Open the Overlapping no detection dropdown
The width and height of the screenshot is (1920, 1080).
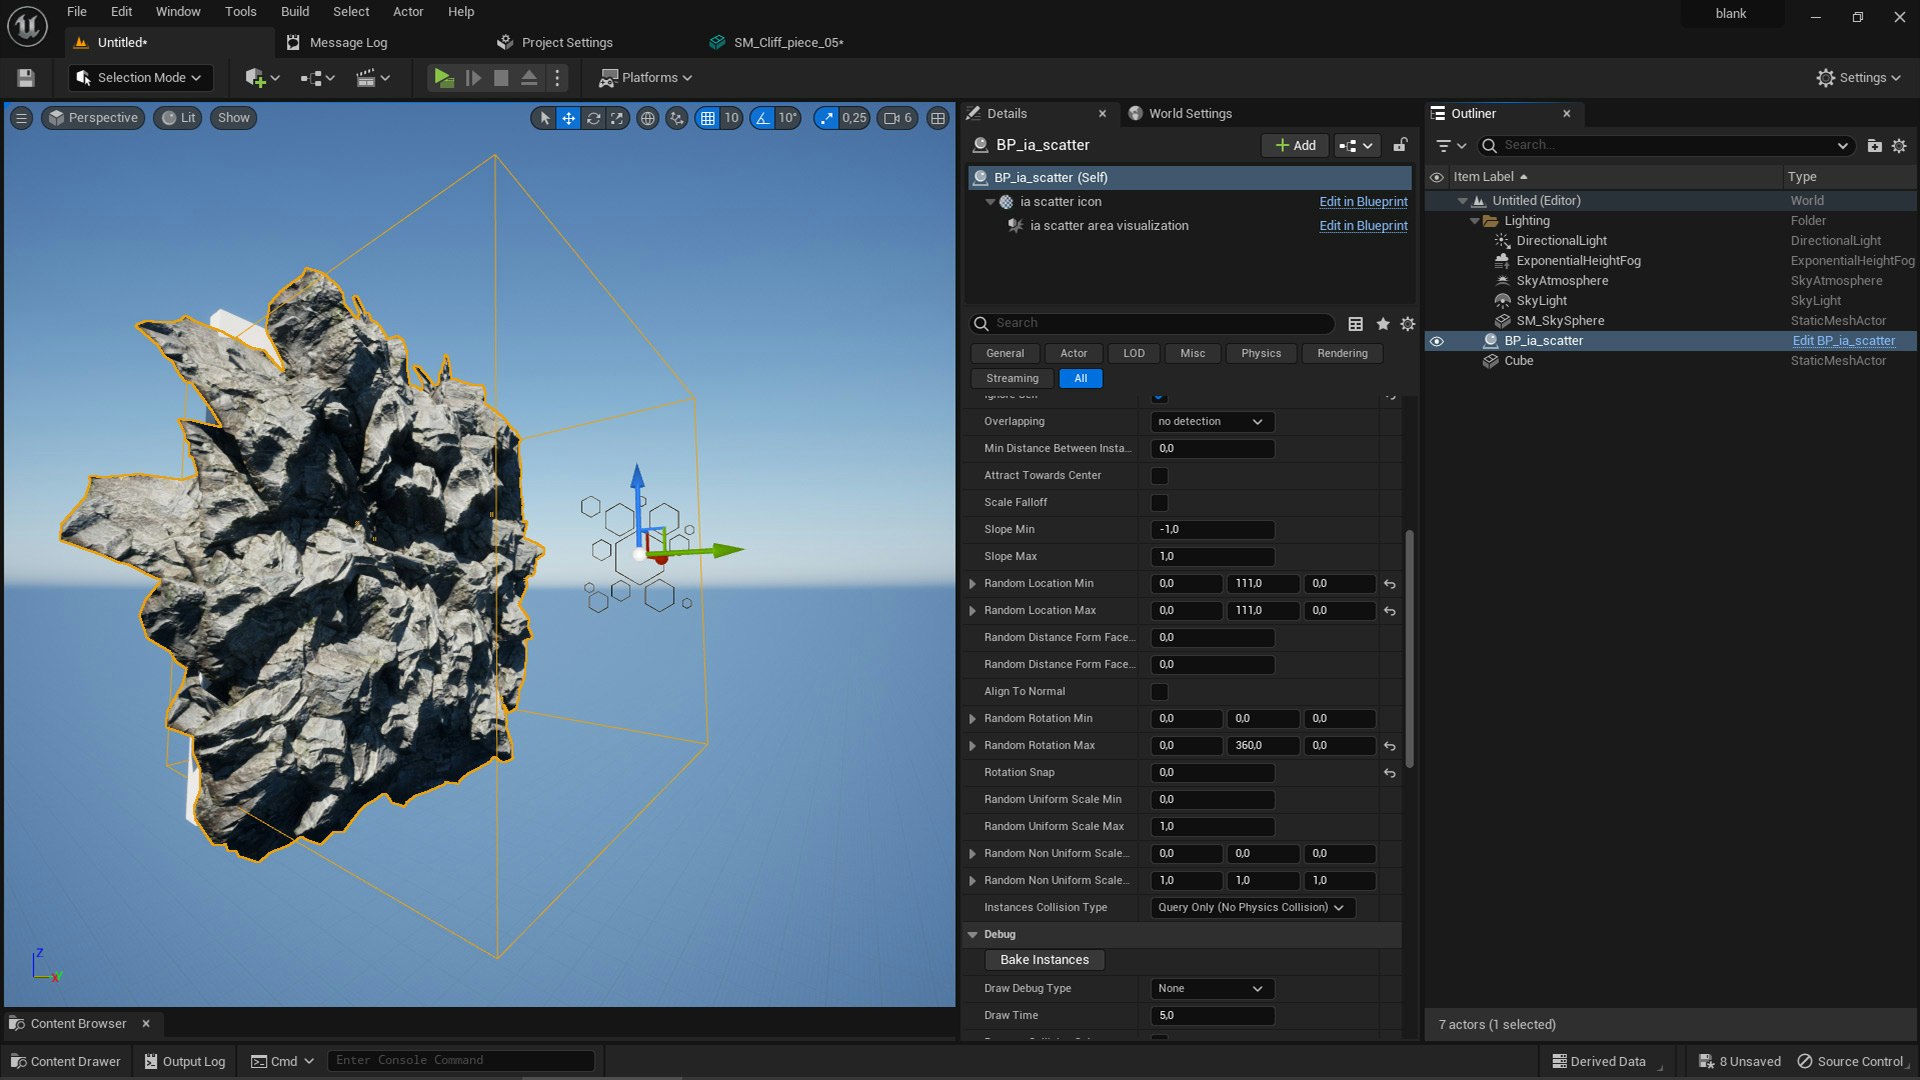coord(1212,422)
